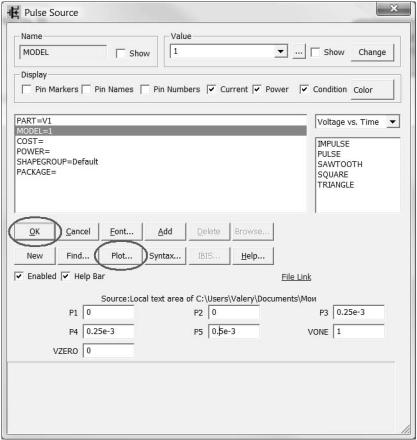
Task: Open the Font... dialog
Action: [x=122, y=231]
